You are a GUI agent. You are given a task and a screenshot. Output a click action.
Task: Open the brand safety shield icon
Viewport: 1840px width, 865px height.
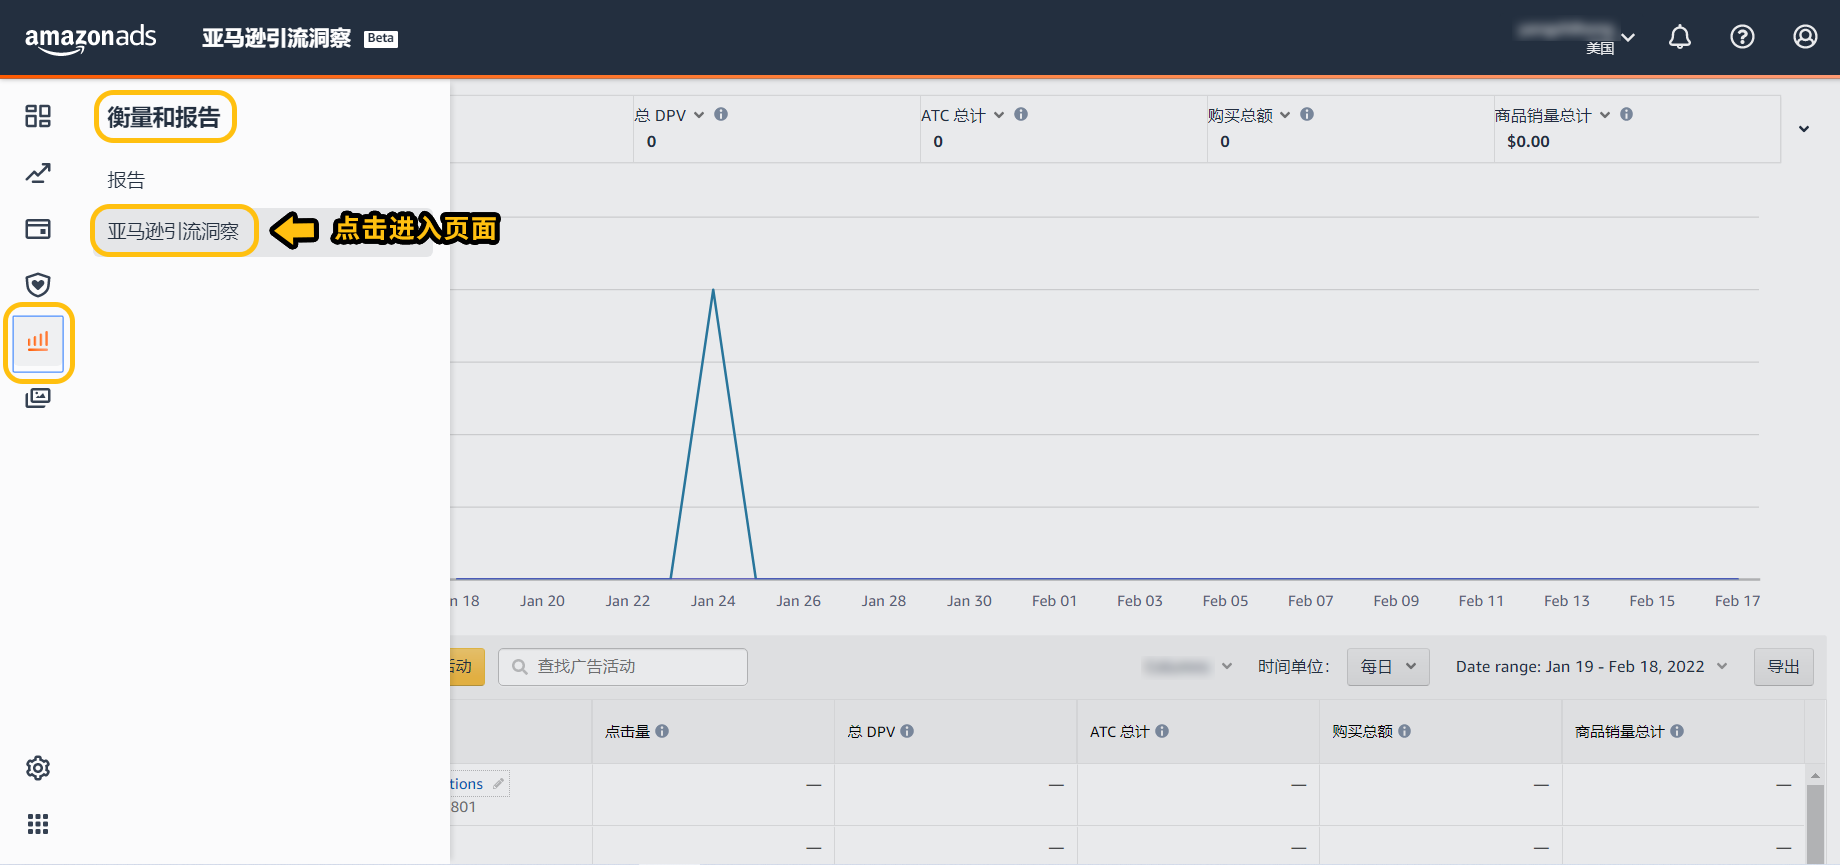[38, 285]
